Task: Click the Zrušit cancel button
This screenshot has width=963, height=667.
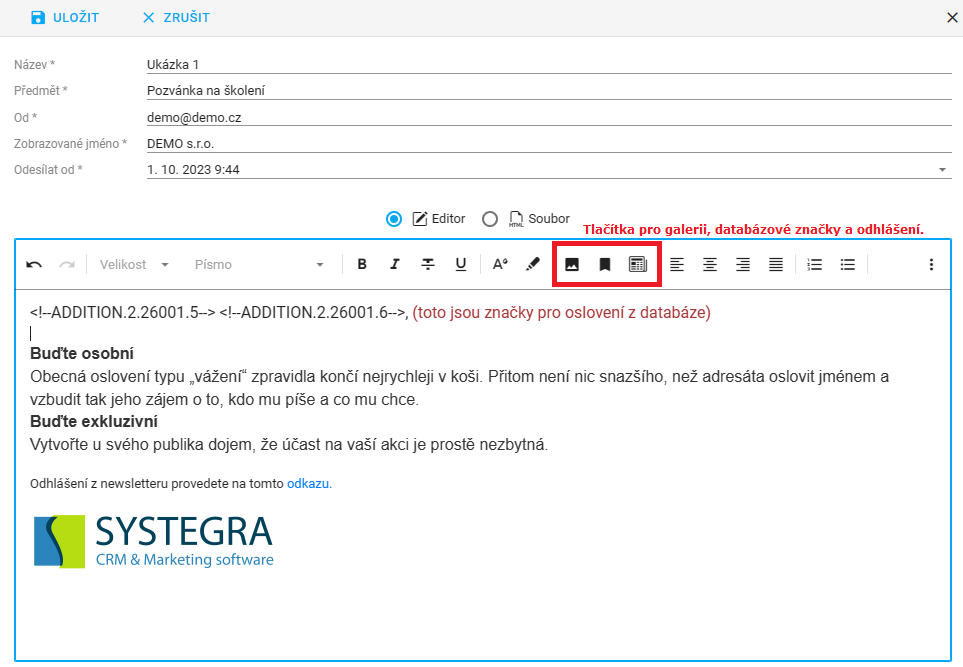Action: pos(176,17)
